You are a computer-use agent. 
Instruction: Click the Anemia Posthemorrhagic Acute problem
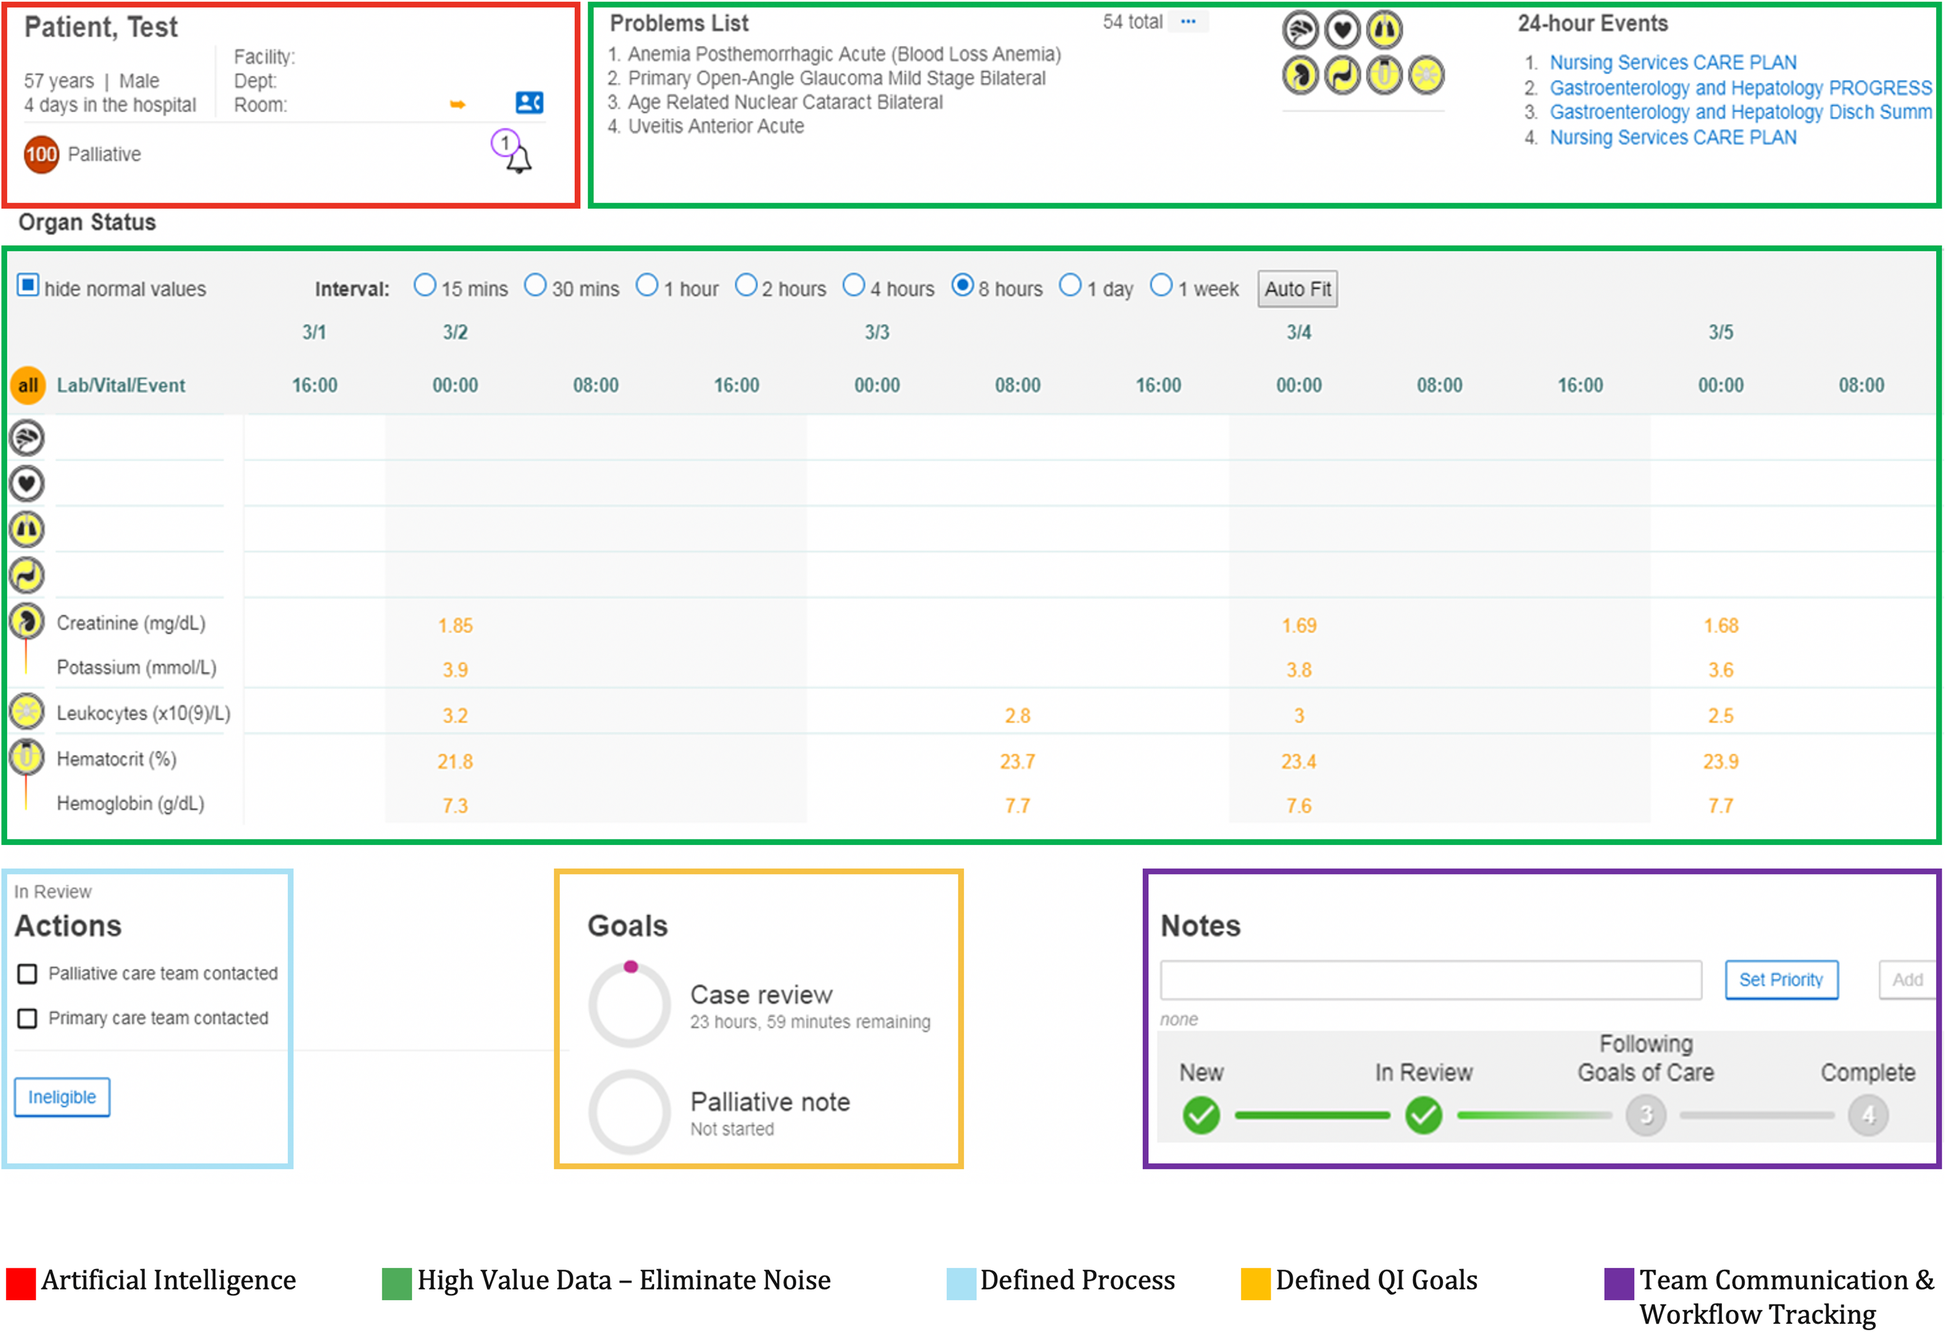[x=844, y=54]
